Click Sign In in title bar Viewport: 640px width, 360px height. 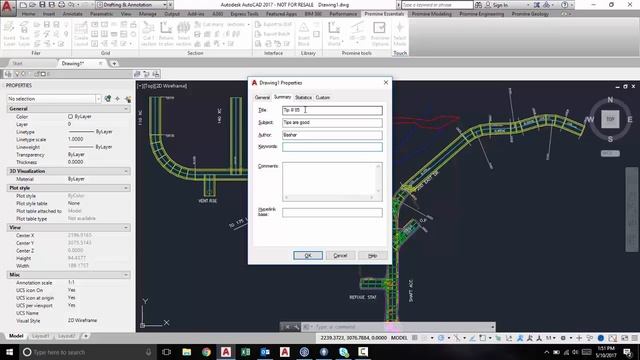pos(500,5)
